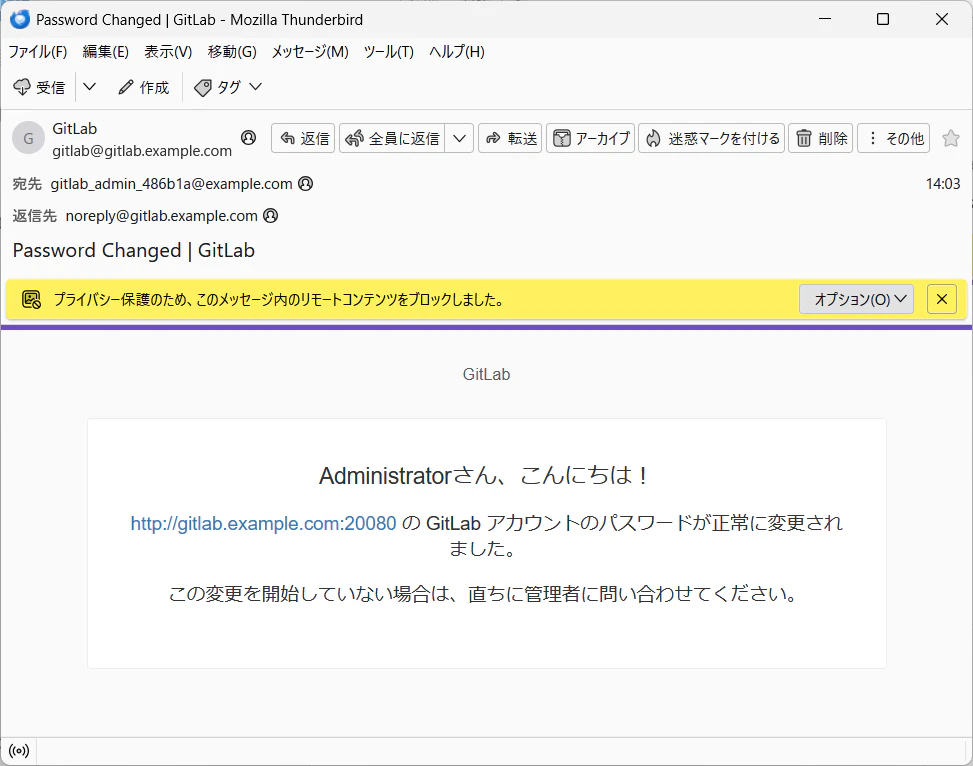973x766 pixels.
Task: Click the subject Password Changed | GitLab
Action: (x=134, y=250)
